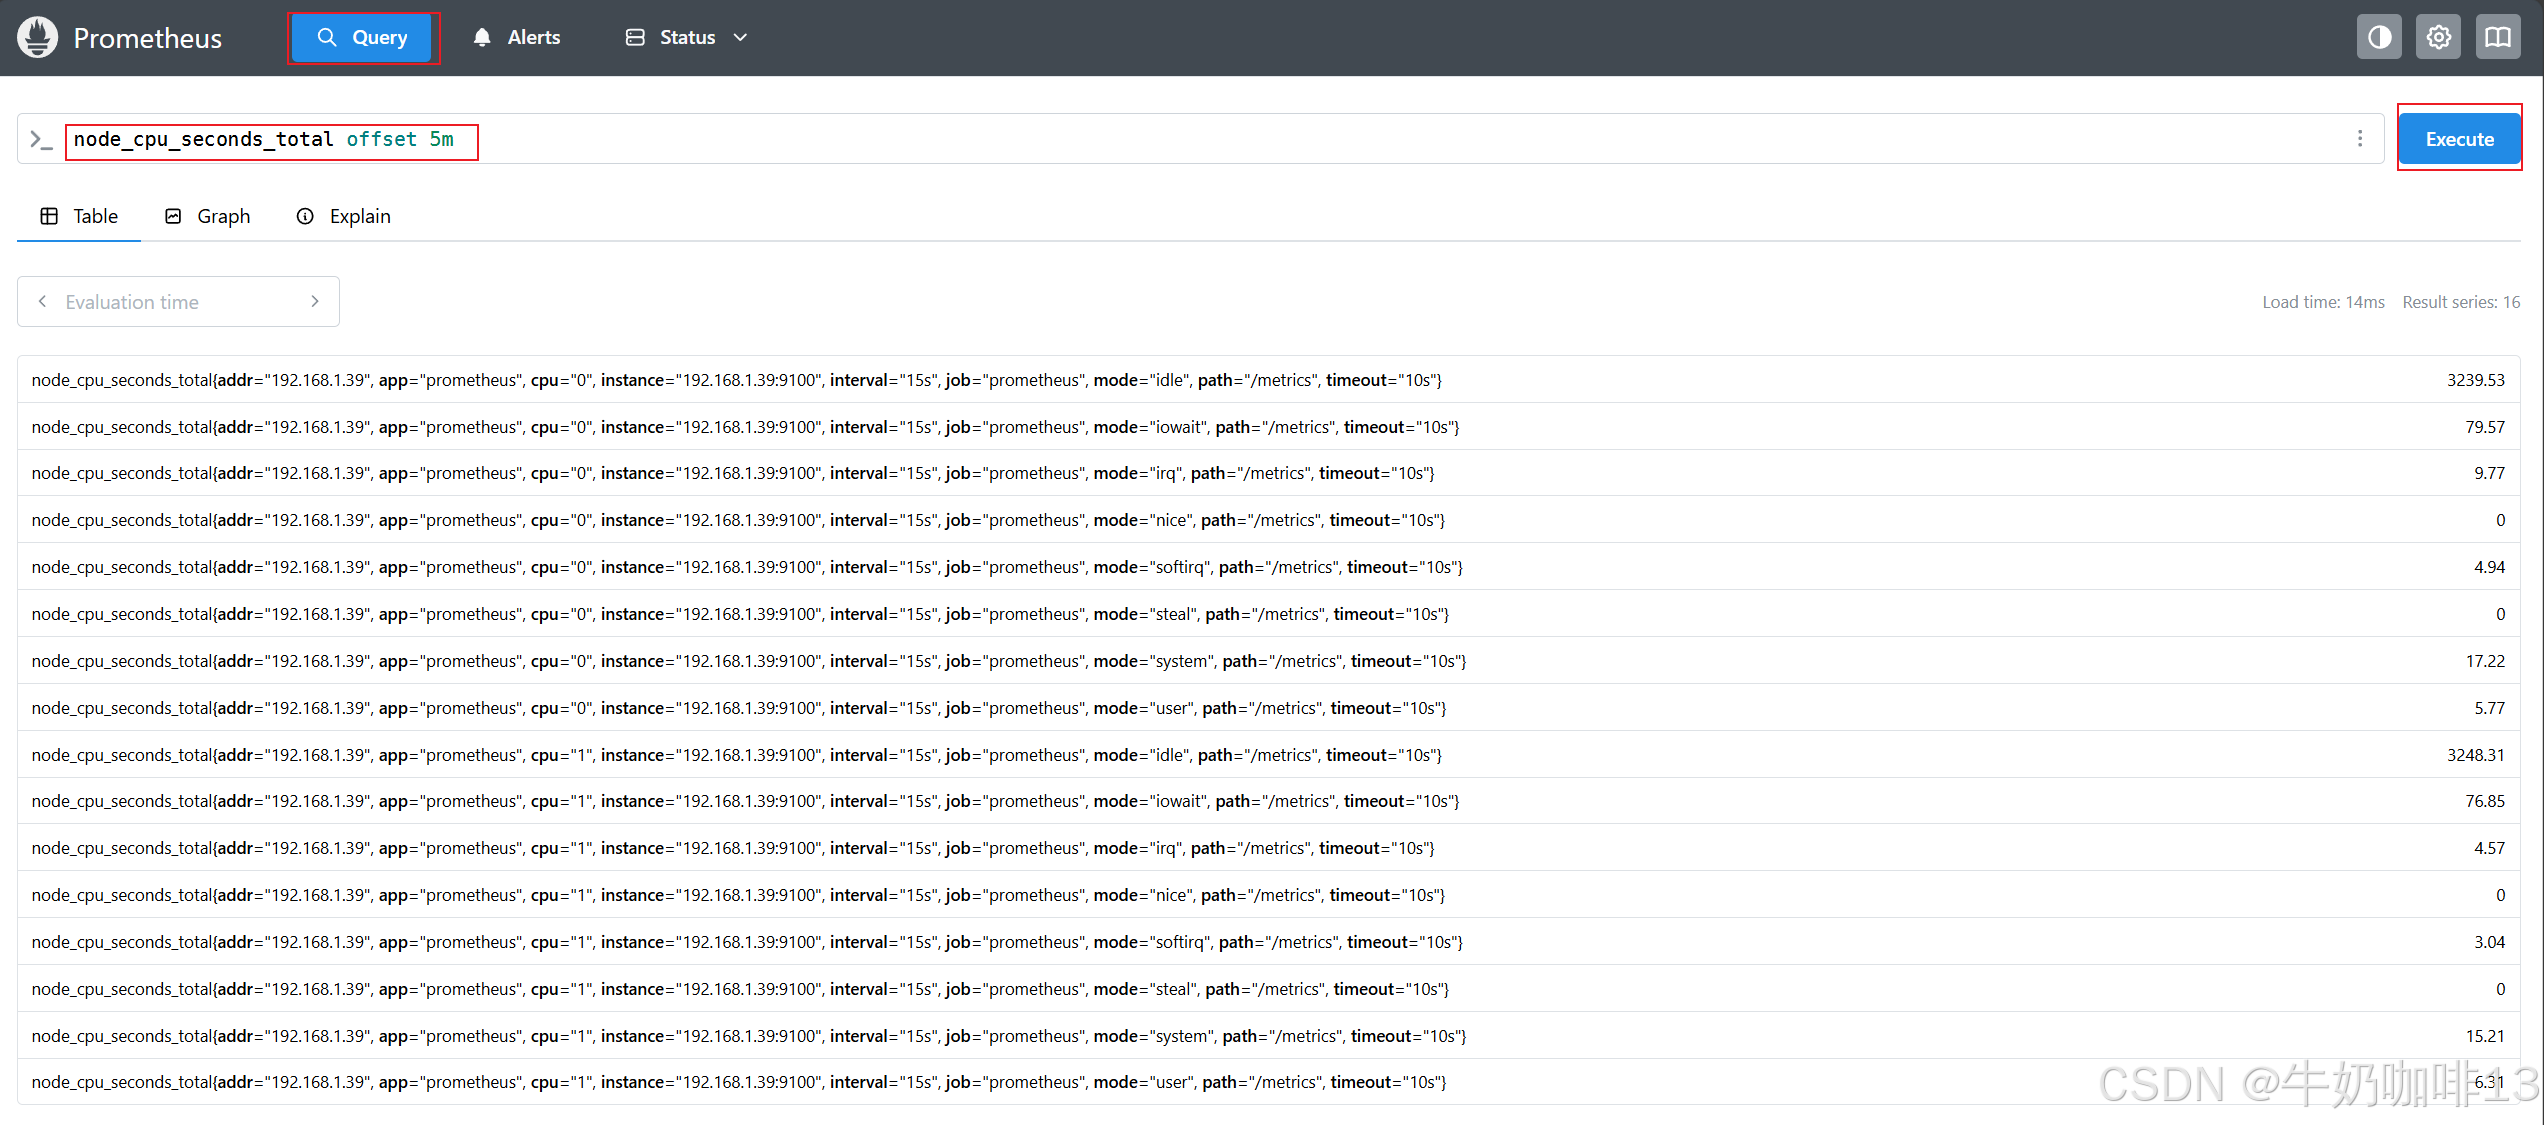Click the Prometheus flame logo icon
The width and height of the screenshot is (2544, 1125).
(38, 38)
